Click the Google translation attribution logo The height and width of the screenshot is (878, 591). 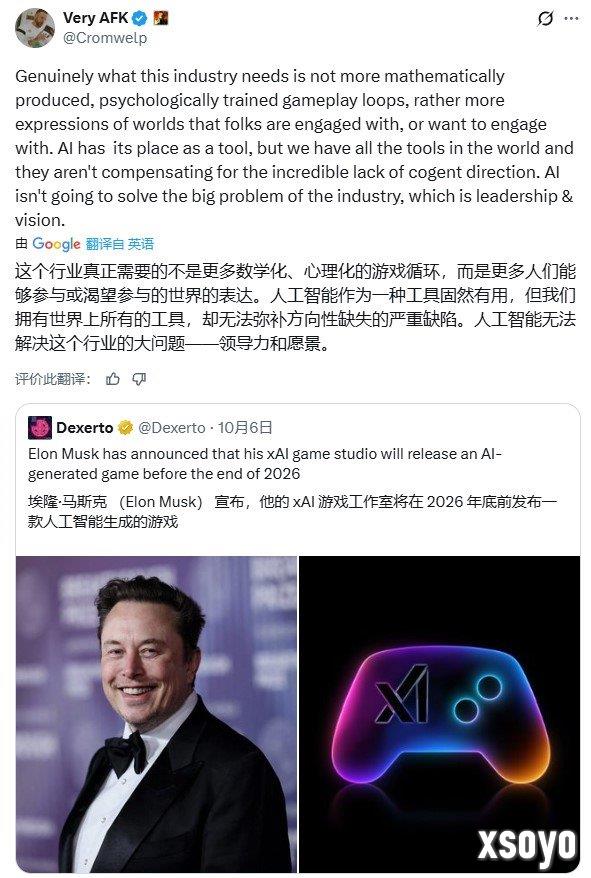(x=56, y=244)
